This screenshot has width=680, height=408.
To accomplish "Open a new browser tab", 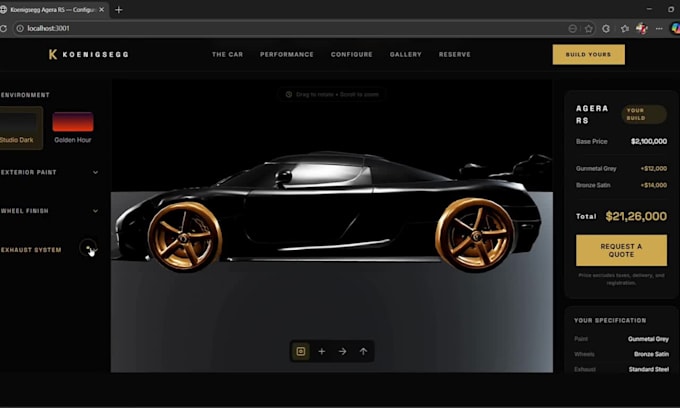I will point(118,10).
